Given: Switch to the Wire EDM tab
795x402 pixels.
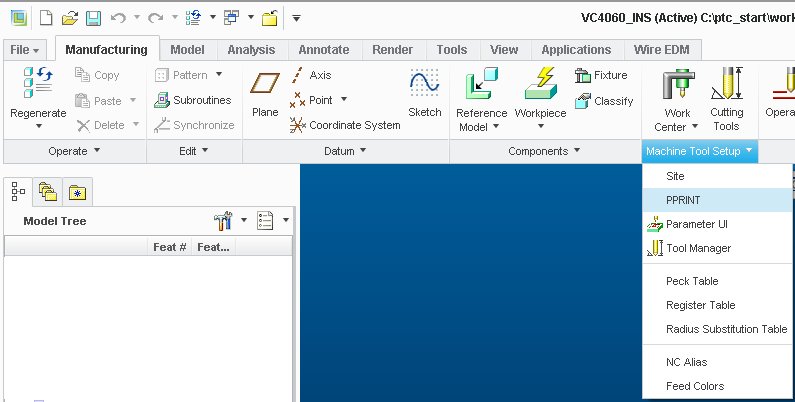Looking at the screenshot, I should pos(661,50).
